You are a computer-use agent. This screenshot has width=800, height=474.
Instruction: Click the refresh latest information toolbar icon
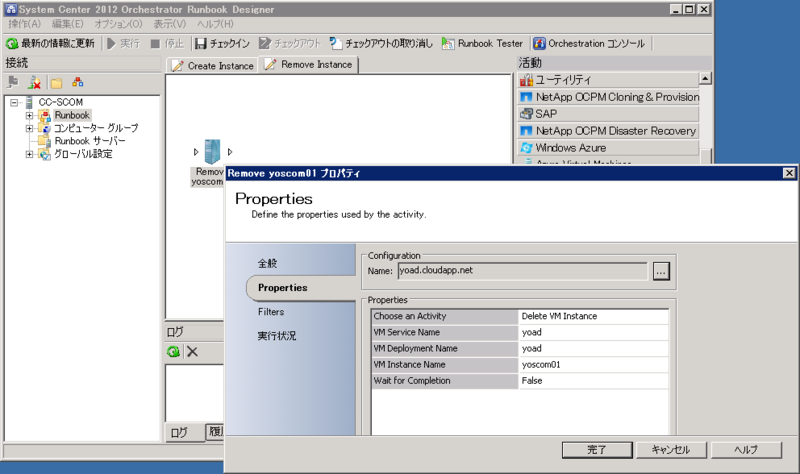(x=12, y=44)
